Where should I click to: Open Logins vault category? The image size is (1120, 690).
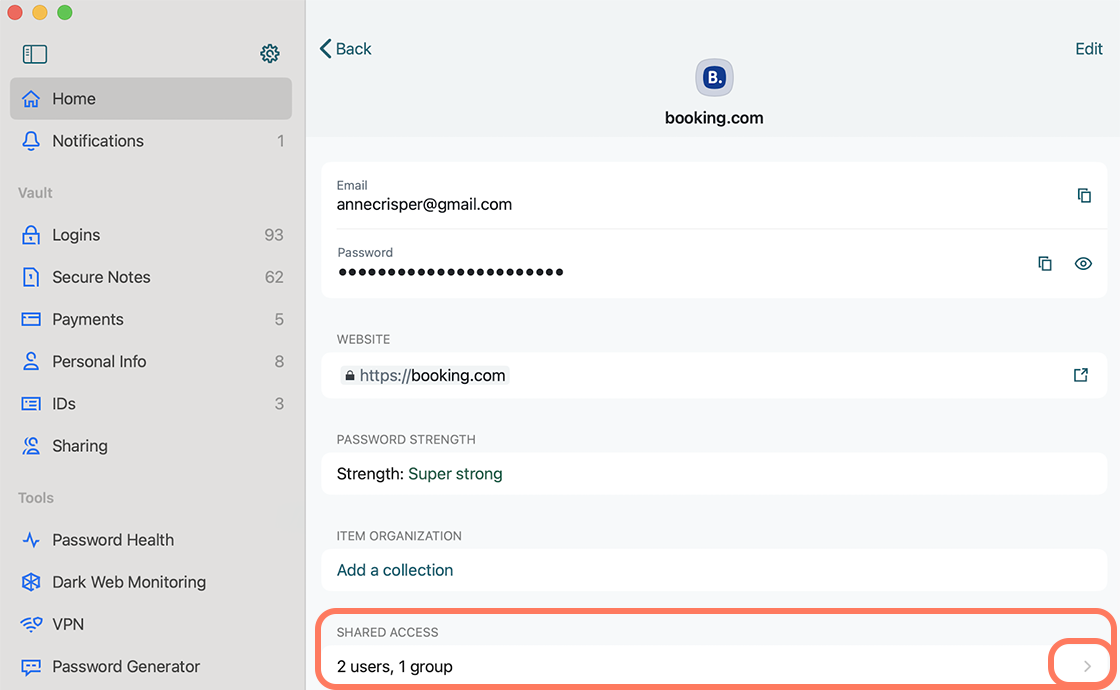pyautogui.click(x=151, y=234)
